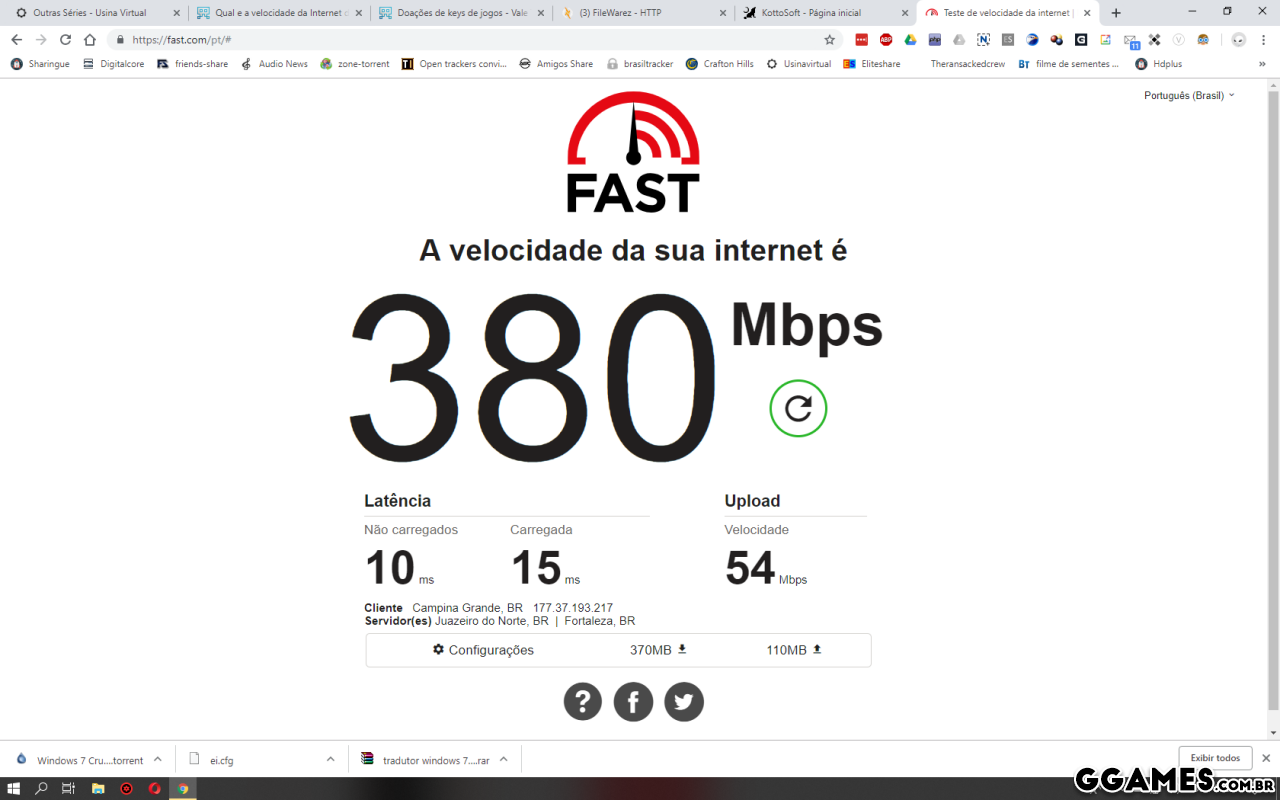The image size is (1280, 800).
Task: Go to the browser home page icon
Action: (90, 40)
